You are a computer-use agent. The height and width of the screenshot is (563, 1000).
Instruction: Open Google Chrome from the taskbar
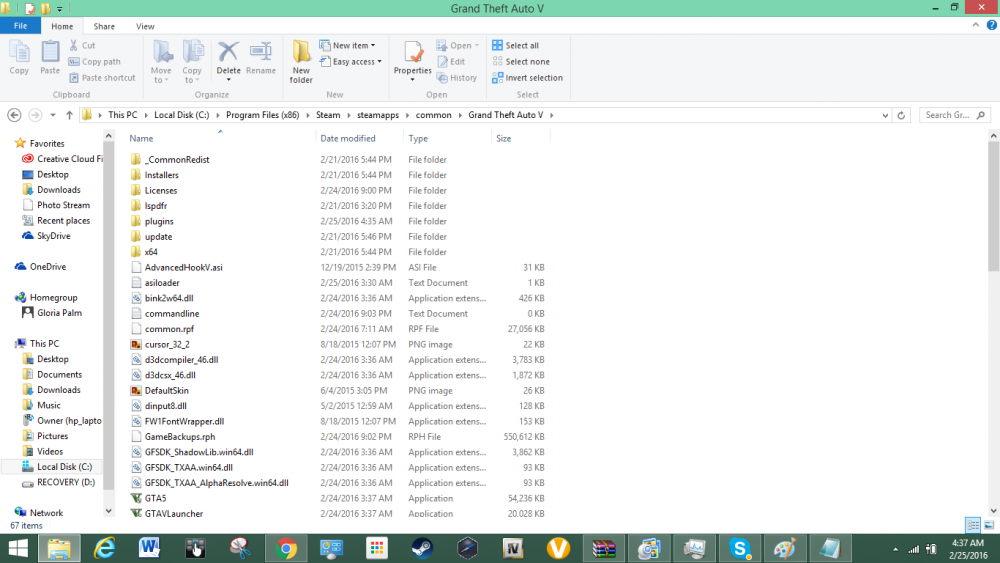[286, 548]
